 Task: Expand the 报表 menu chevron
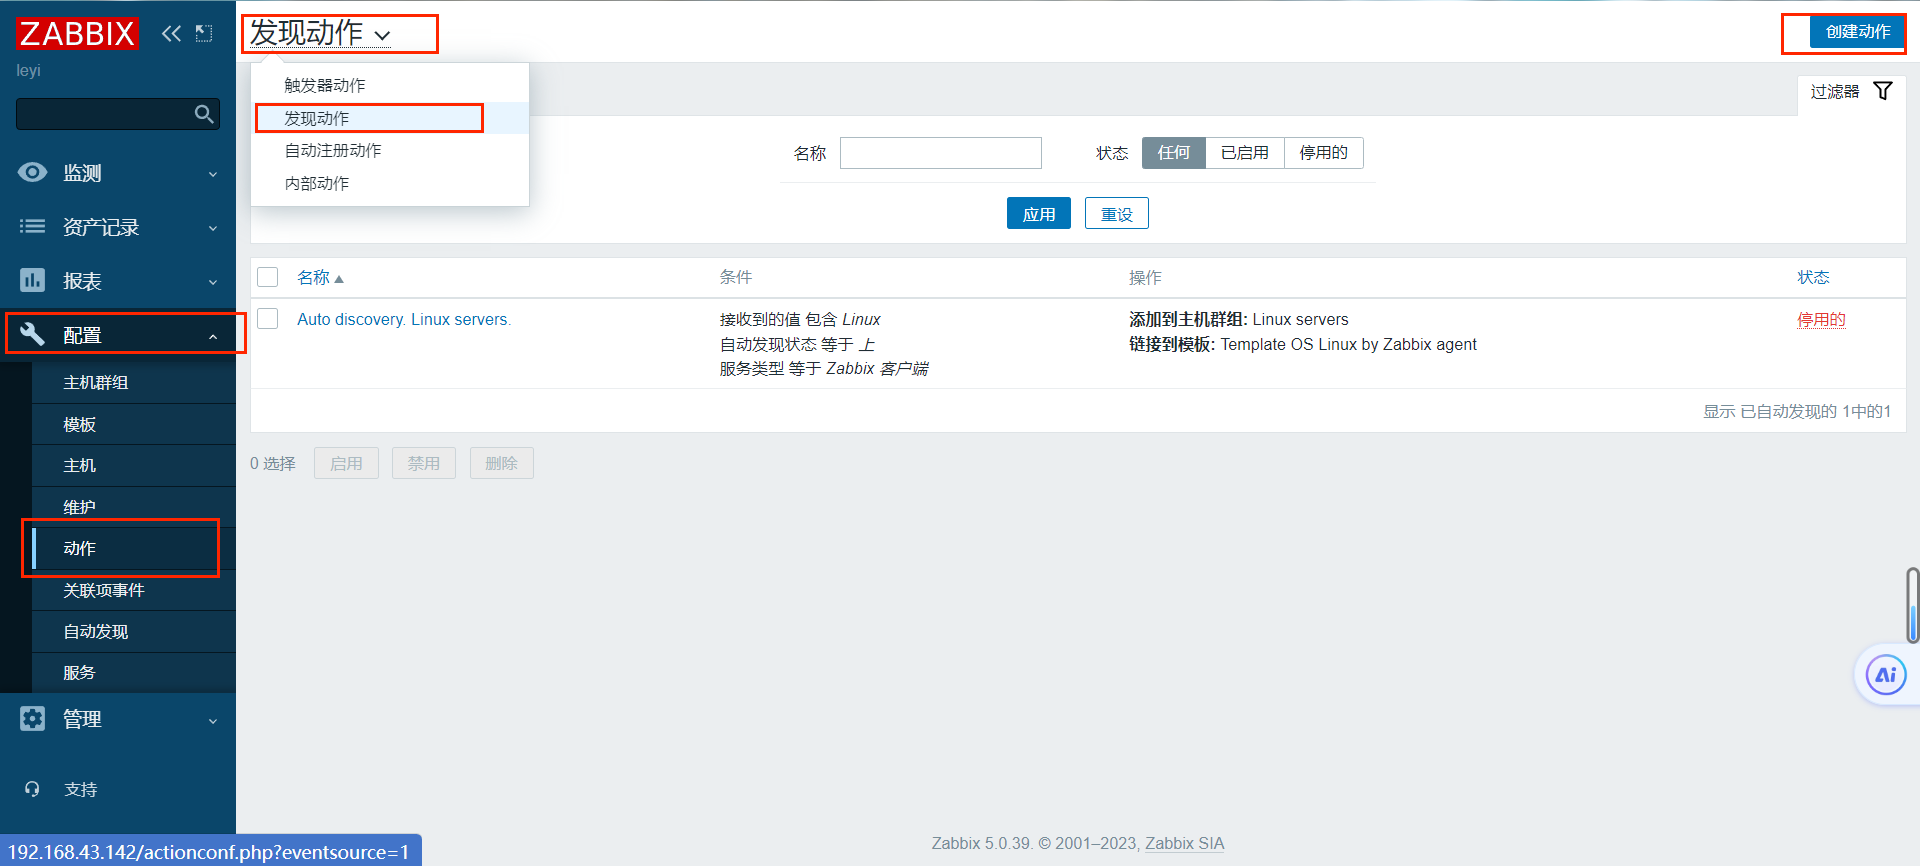213,282
